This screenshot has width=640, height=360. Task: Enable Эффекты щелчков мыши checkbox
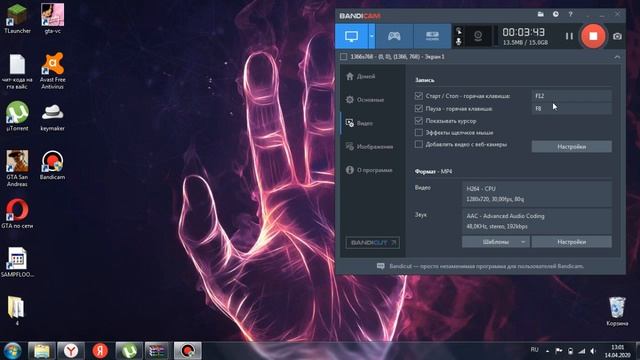(418, 133)
